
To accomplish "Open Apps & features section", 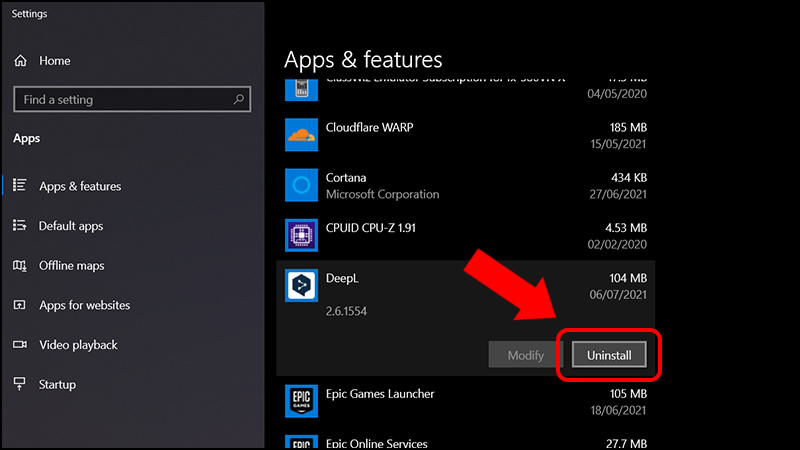I will click(x=80, y=187).
